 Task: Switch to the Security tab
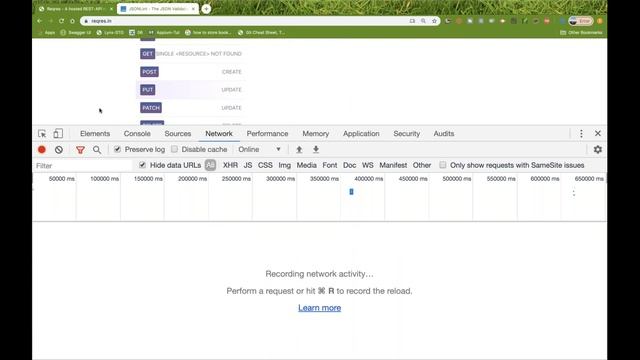pos(407,133)
